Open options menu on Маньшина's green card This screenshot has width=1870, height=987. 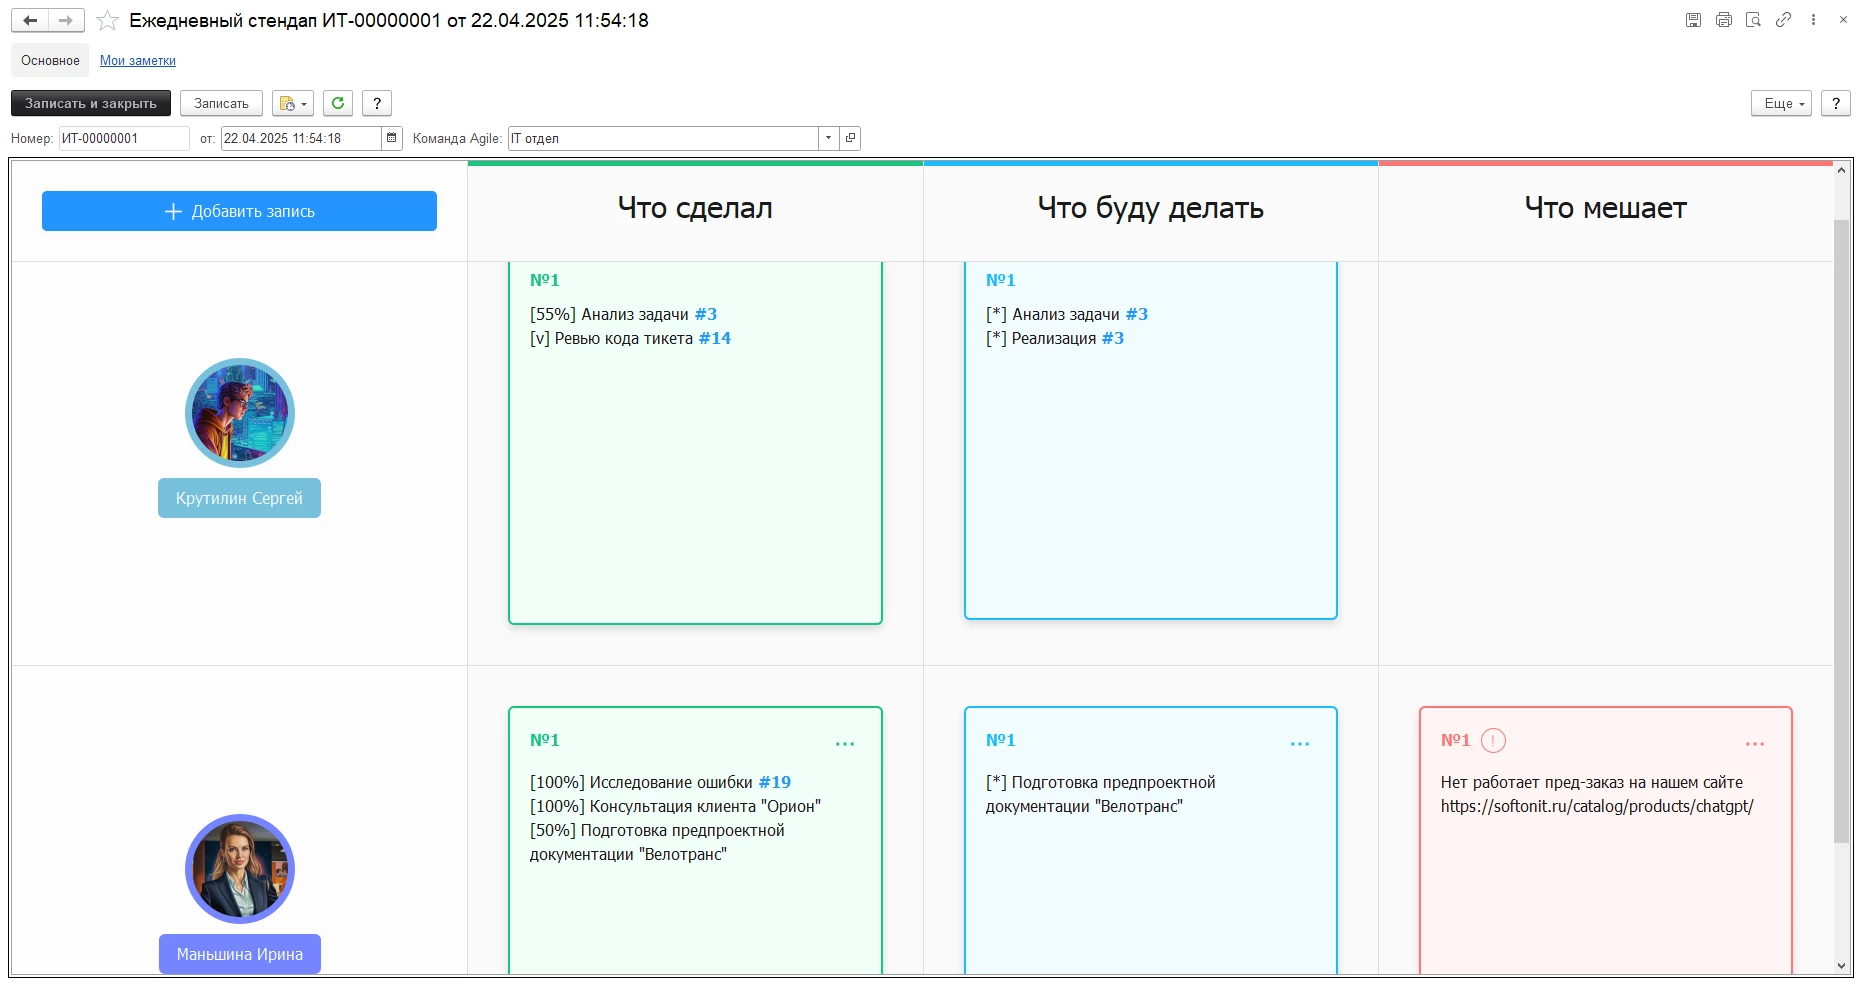pos(845,744)
